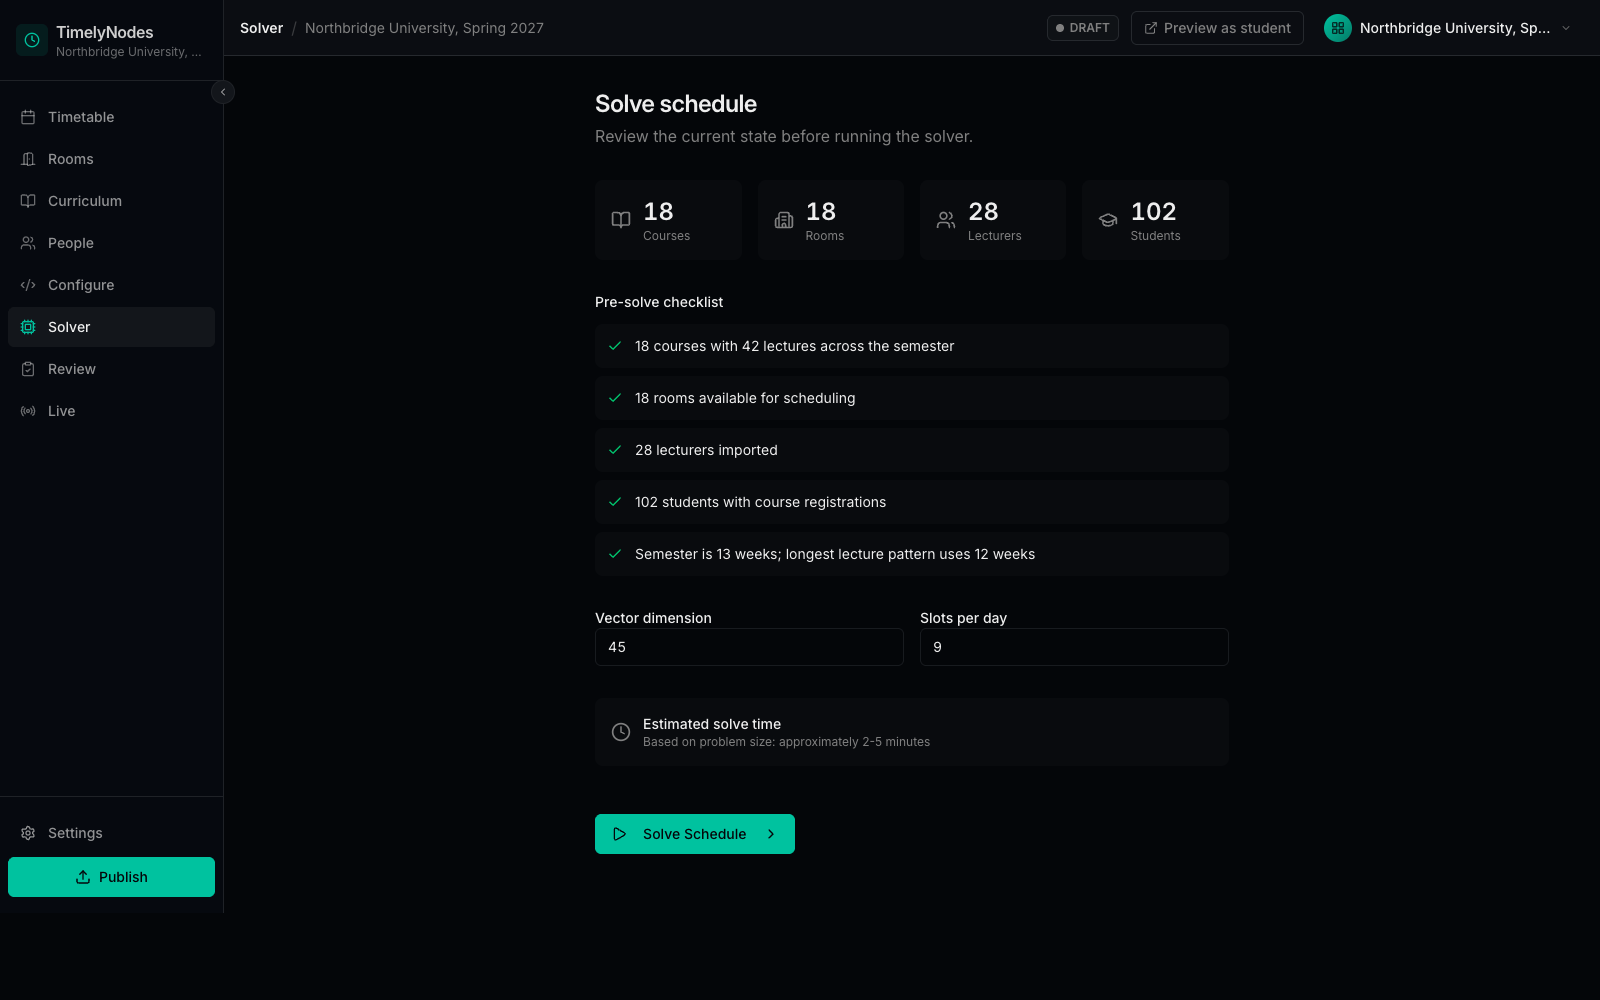Click the Solver breadcrumb
Screen dimensions: 1600x1000
[261, 28]
